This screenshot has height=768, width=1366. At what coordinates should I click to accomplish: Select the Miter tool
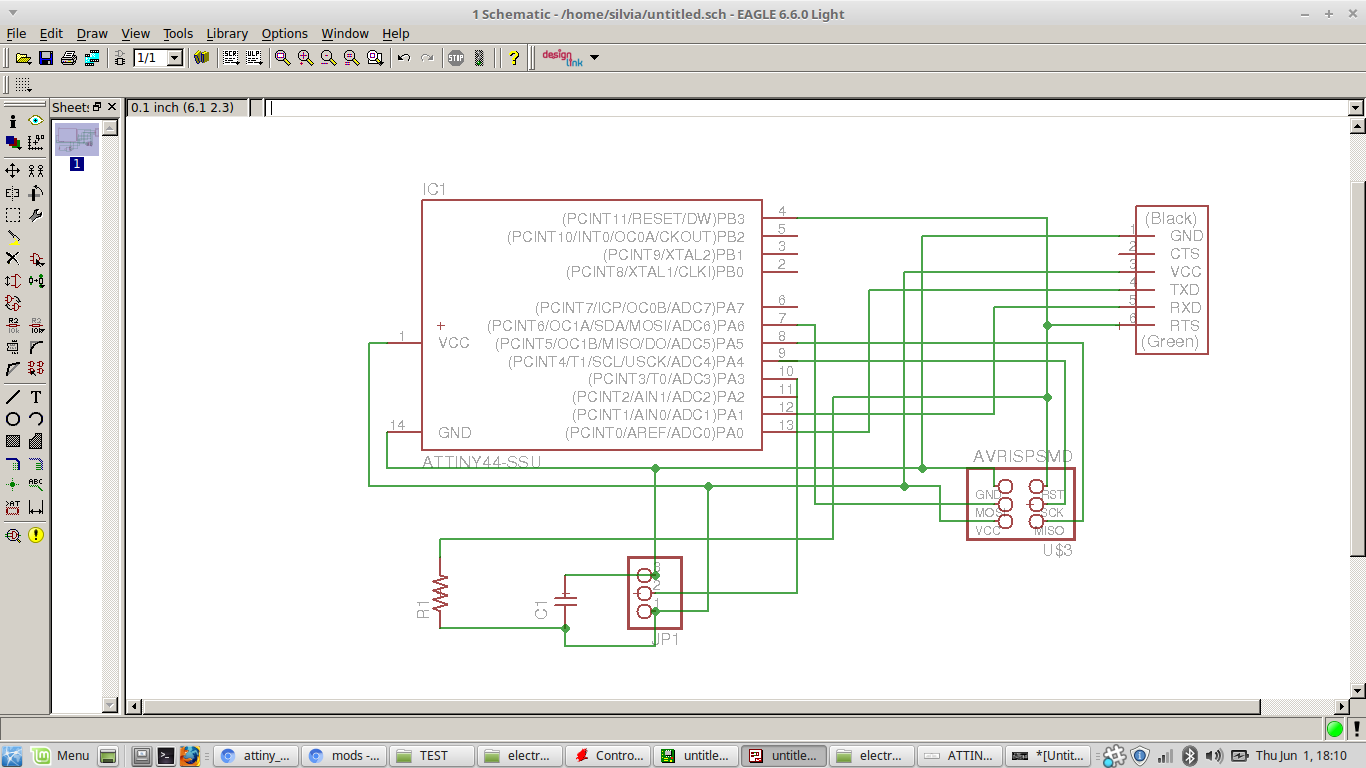(x=36, y=347)
